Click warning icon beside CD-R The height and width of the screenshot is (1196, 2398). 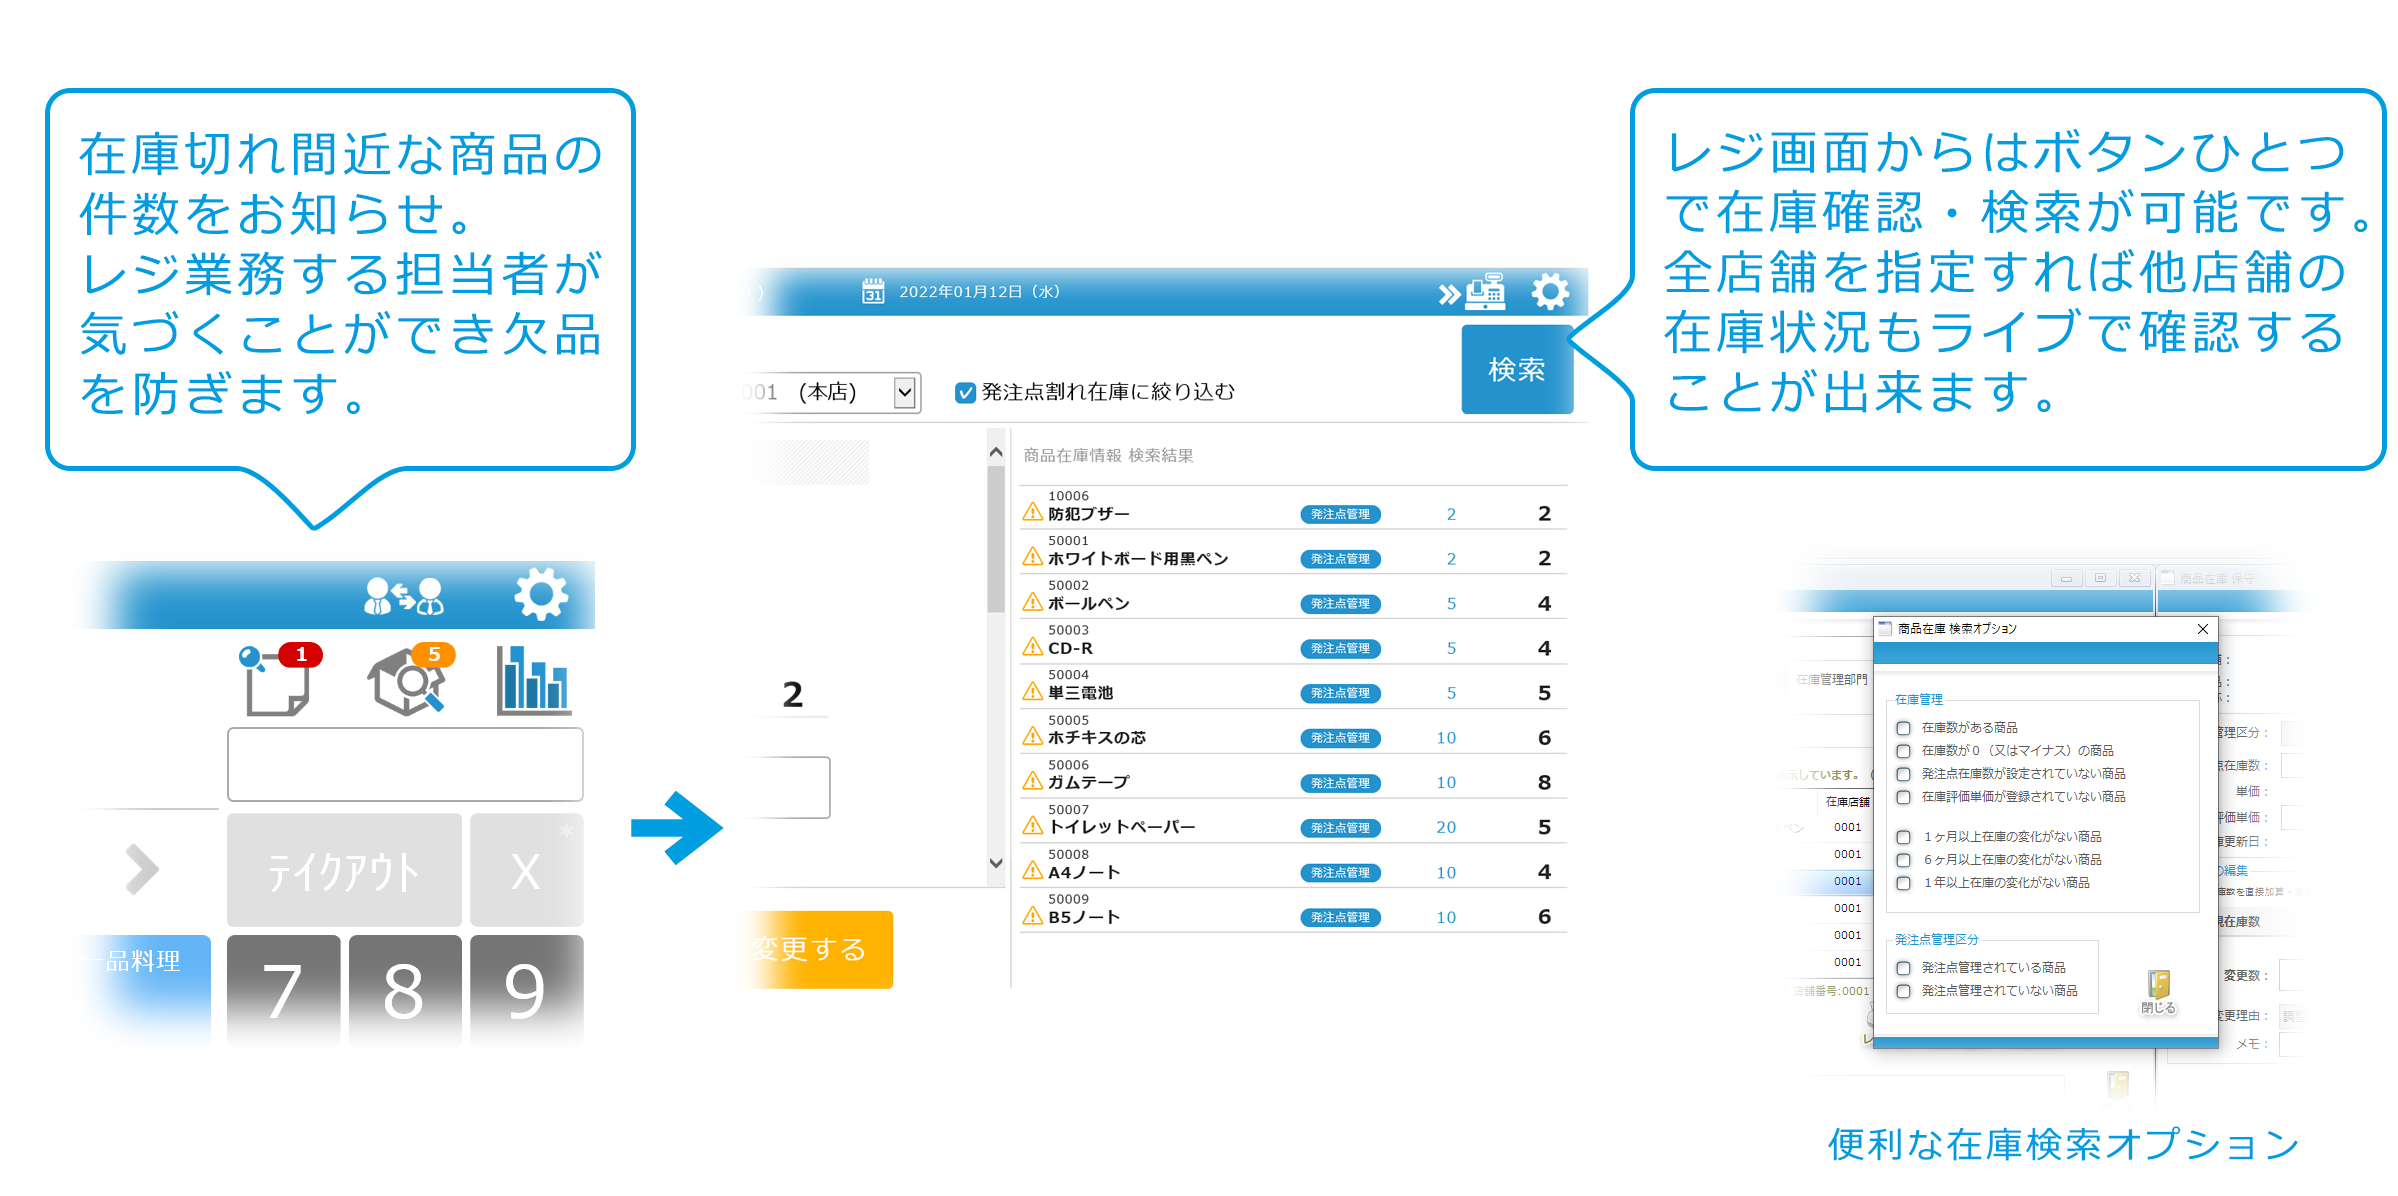(x=1033, y=647)
